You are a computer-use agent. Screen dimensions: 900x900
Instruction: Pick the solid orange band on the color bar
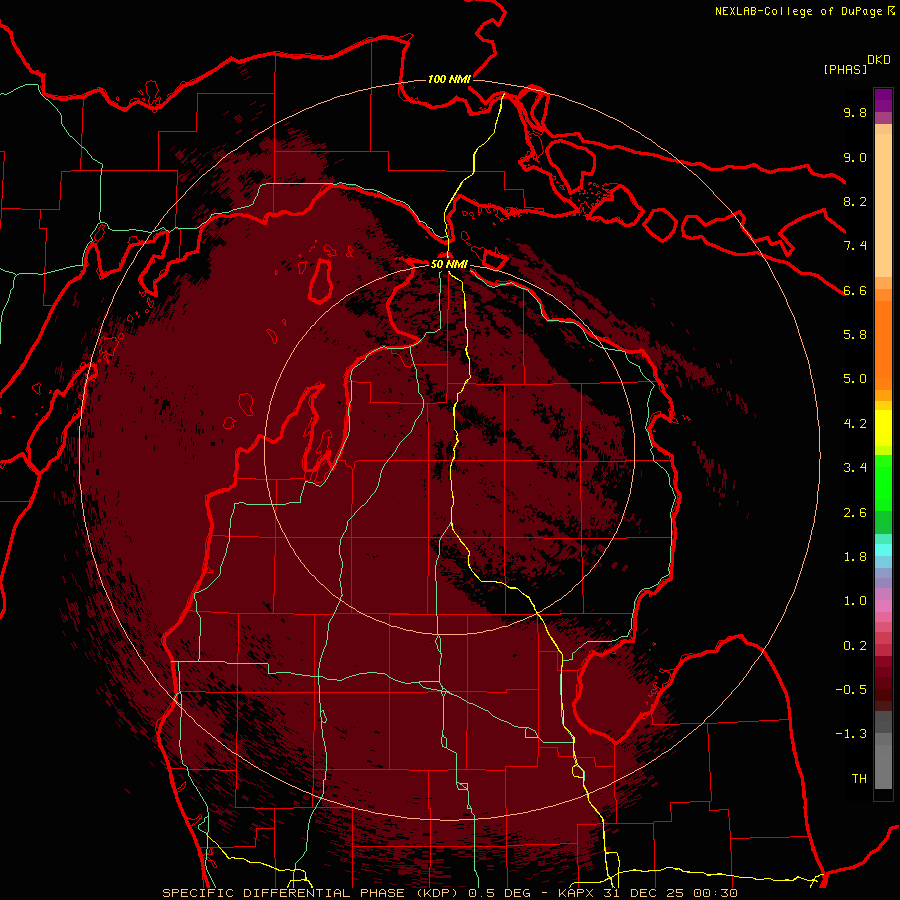(x=883, y=344)
